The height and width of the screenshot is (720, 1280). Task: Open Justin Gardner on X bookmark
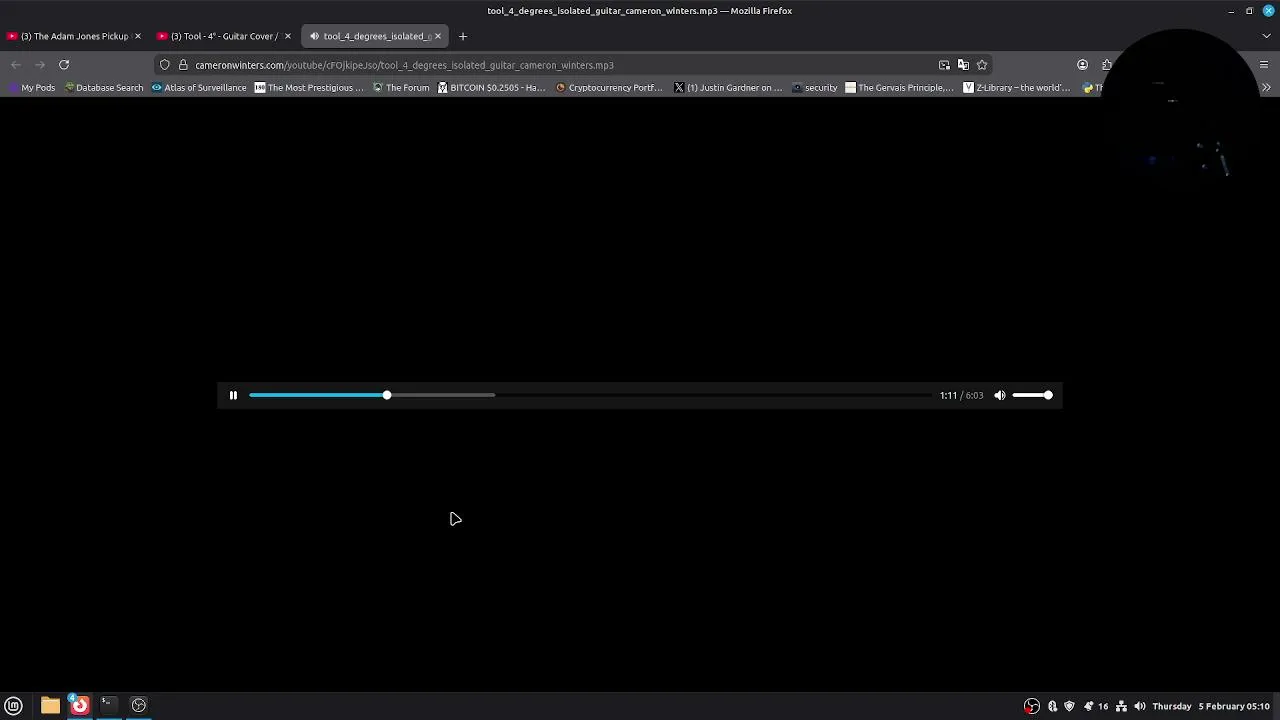click(728, 88)
